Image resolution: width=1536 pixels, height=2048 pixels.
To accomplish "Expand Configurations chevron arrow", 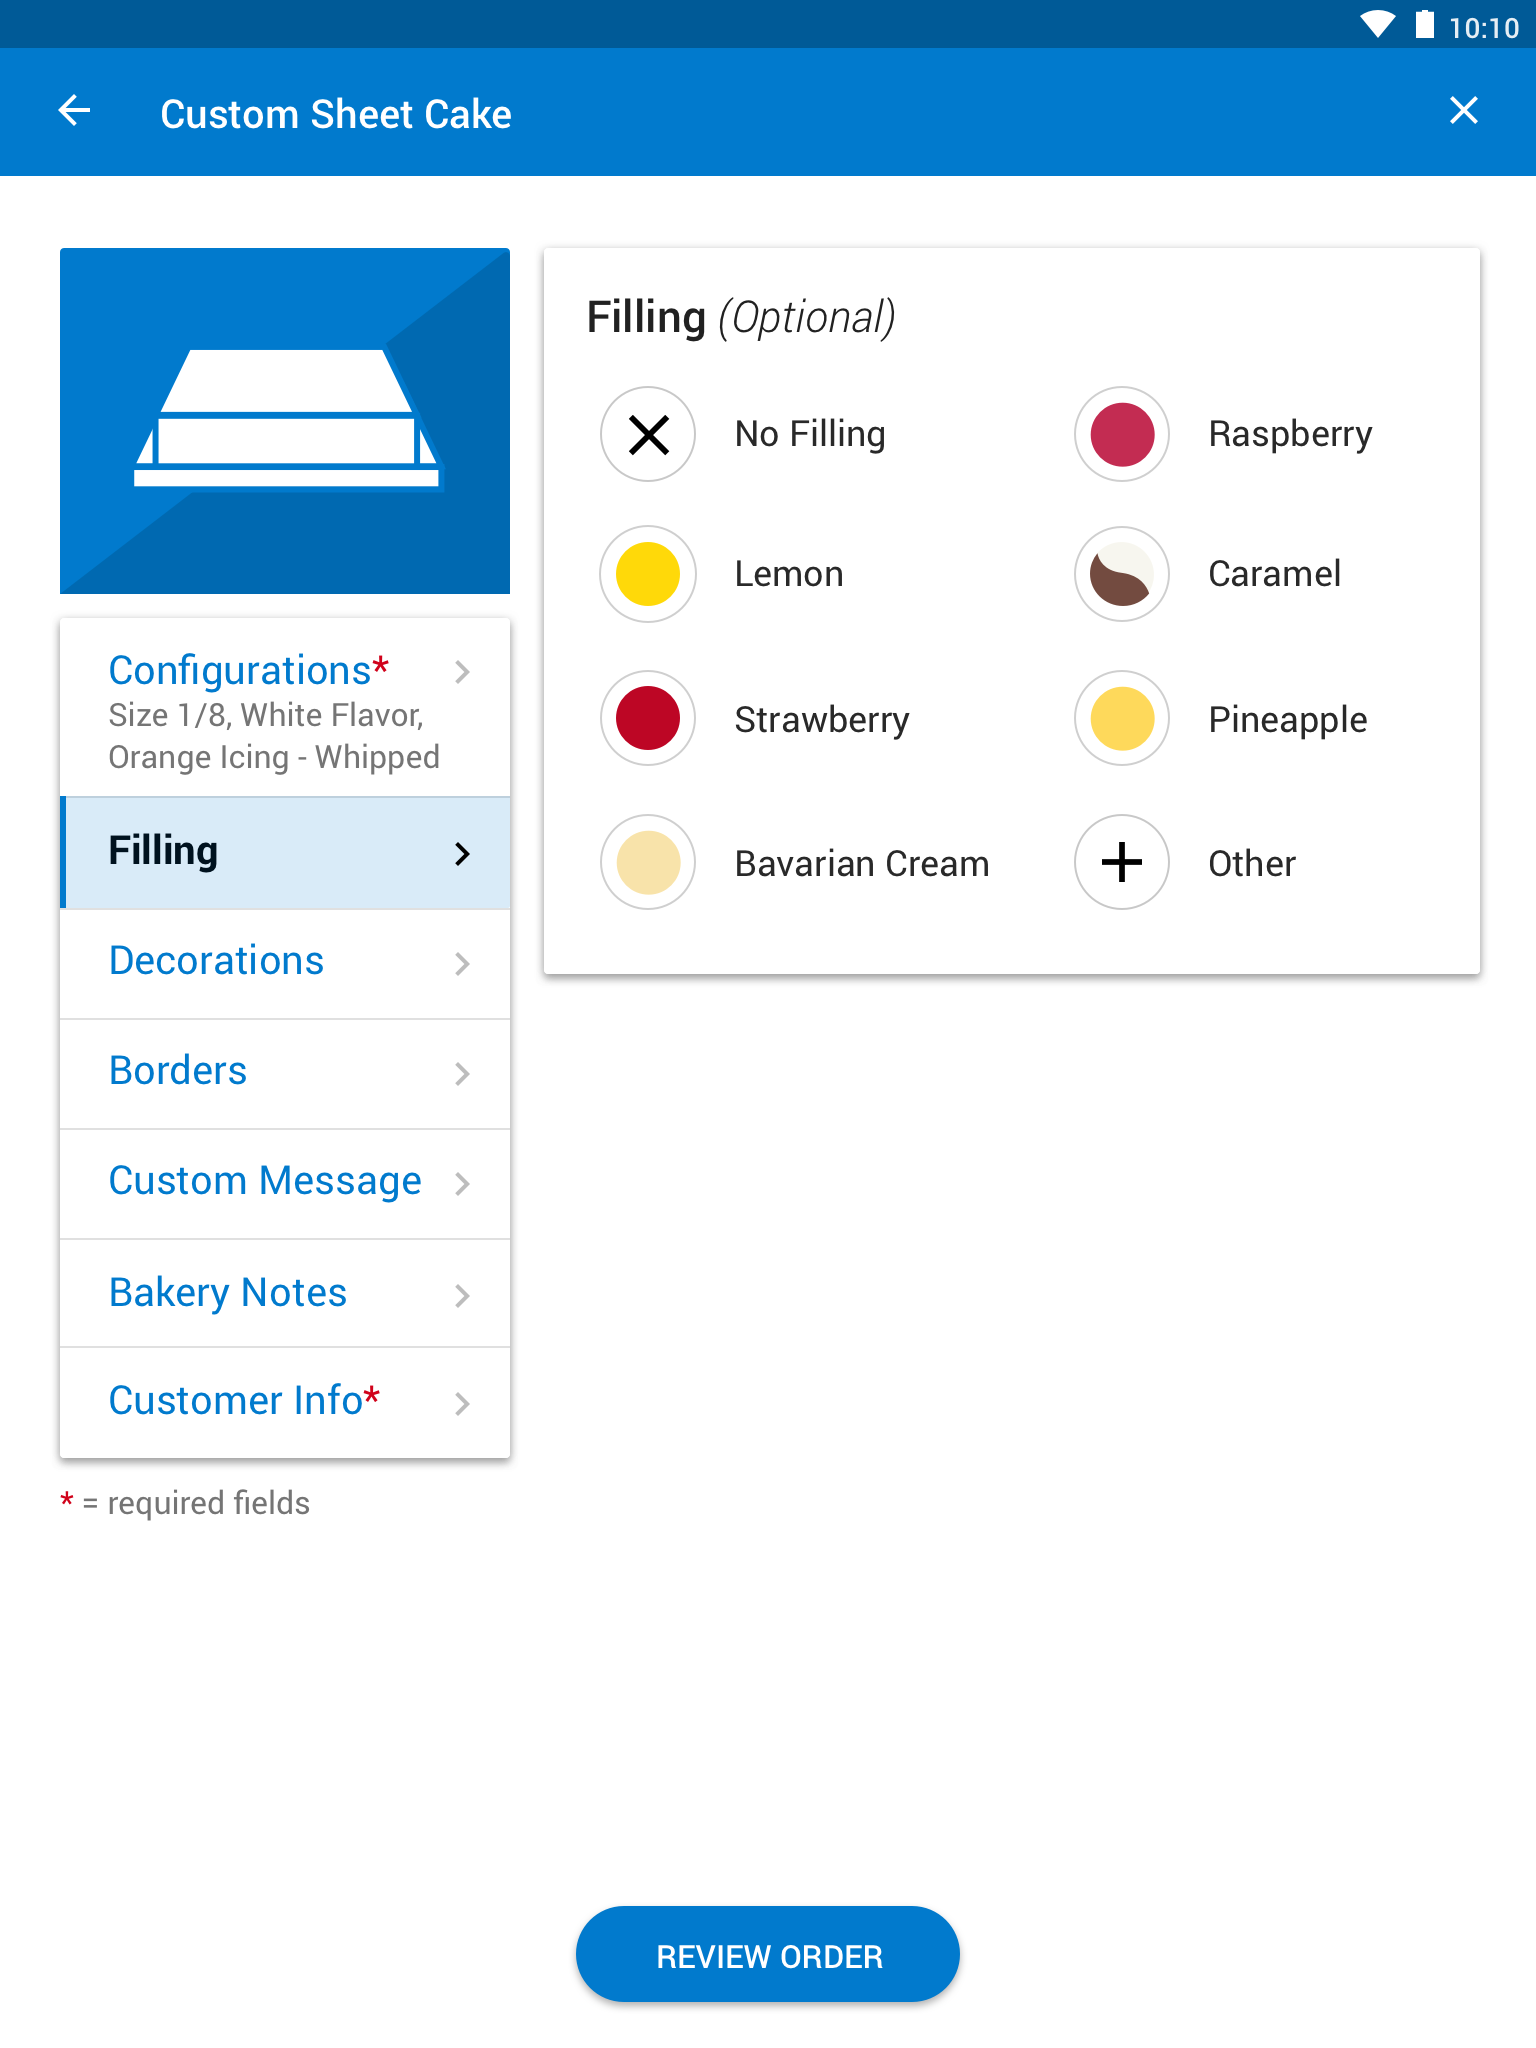I will pyautogui.click(x=462, y=672).
